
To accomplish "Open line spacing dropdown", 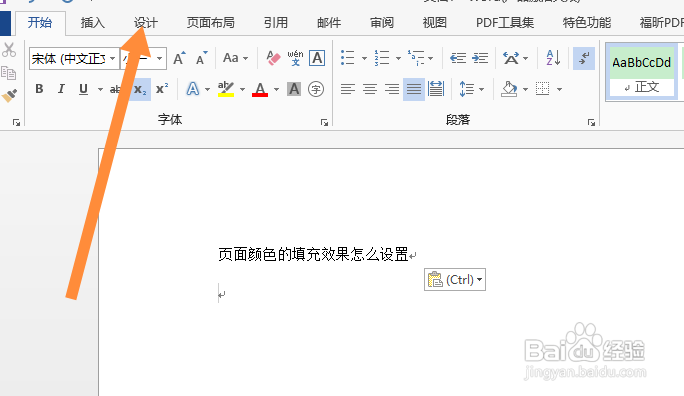I will pos(472,89).
